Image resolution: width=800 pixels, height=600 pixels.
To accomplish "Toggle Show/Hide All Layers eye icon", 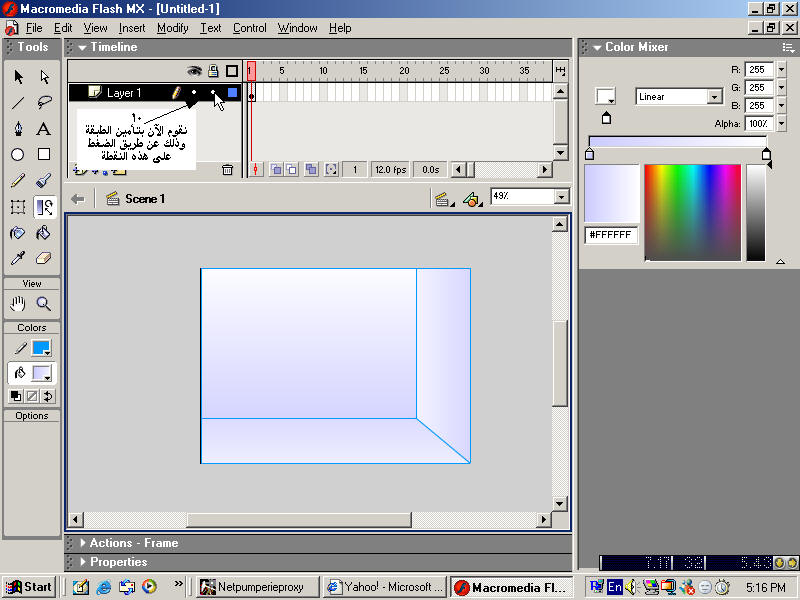I will (194, 71).
